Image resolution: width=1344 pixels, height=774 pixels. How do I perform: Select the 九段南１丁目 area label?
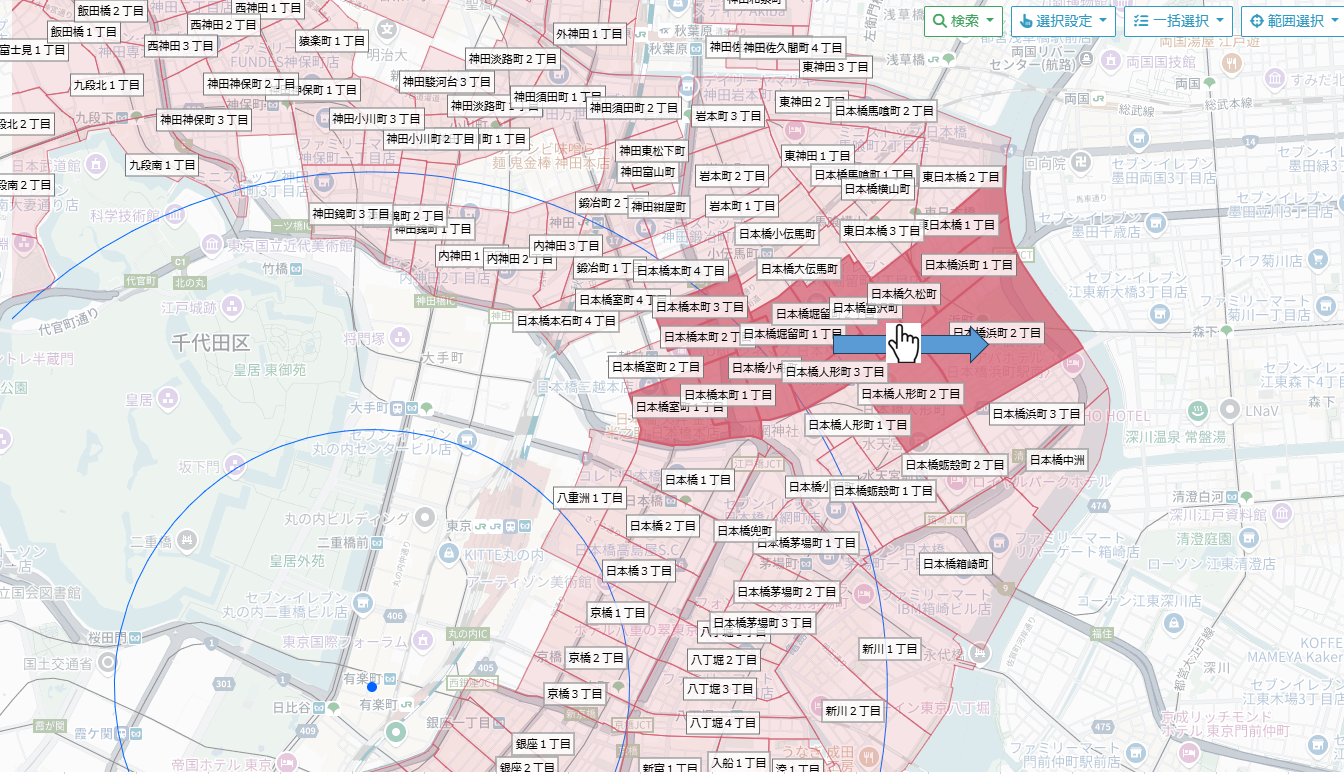click(x=162, y=164)
